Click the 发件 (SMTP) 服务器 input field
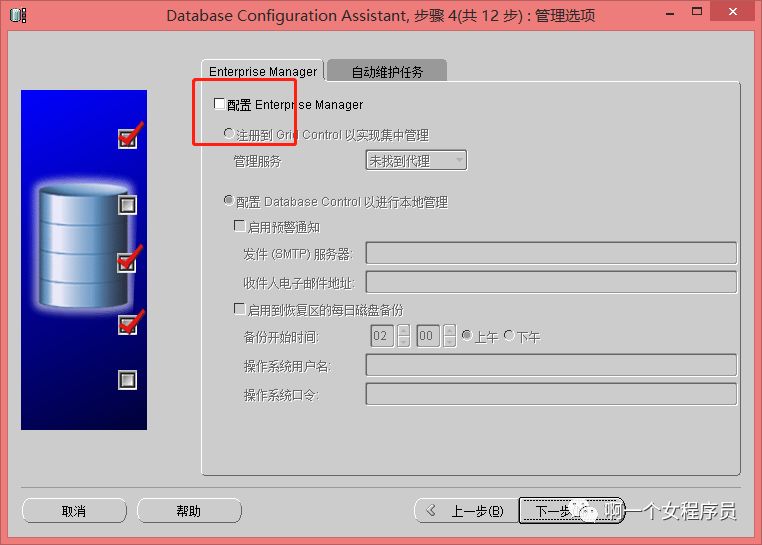This screenshot has height=545, width=762. [551, 253]
